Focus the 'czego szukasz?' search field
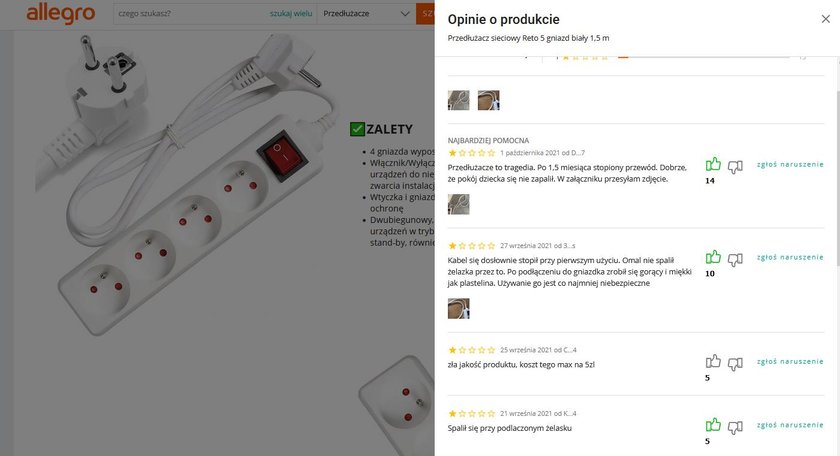The width and height of the screenshot is (840, 456). [191, 13]
